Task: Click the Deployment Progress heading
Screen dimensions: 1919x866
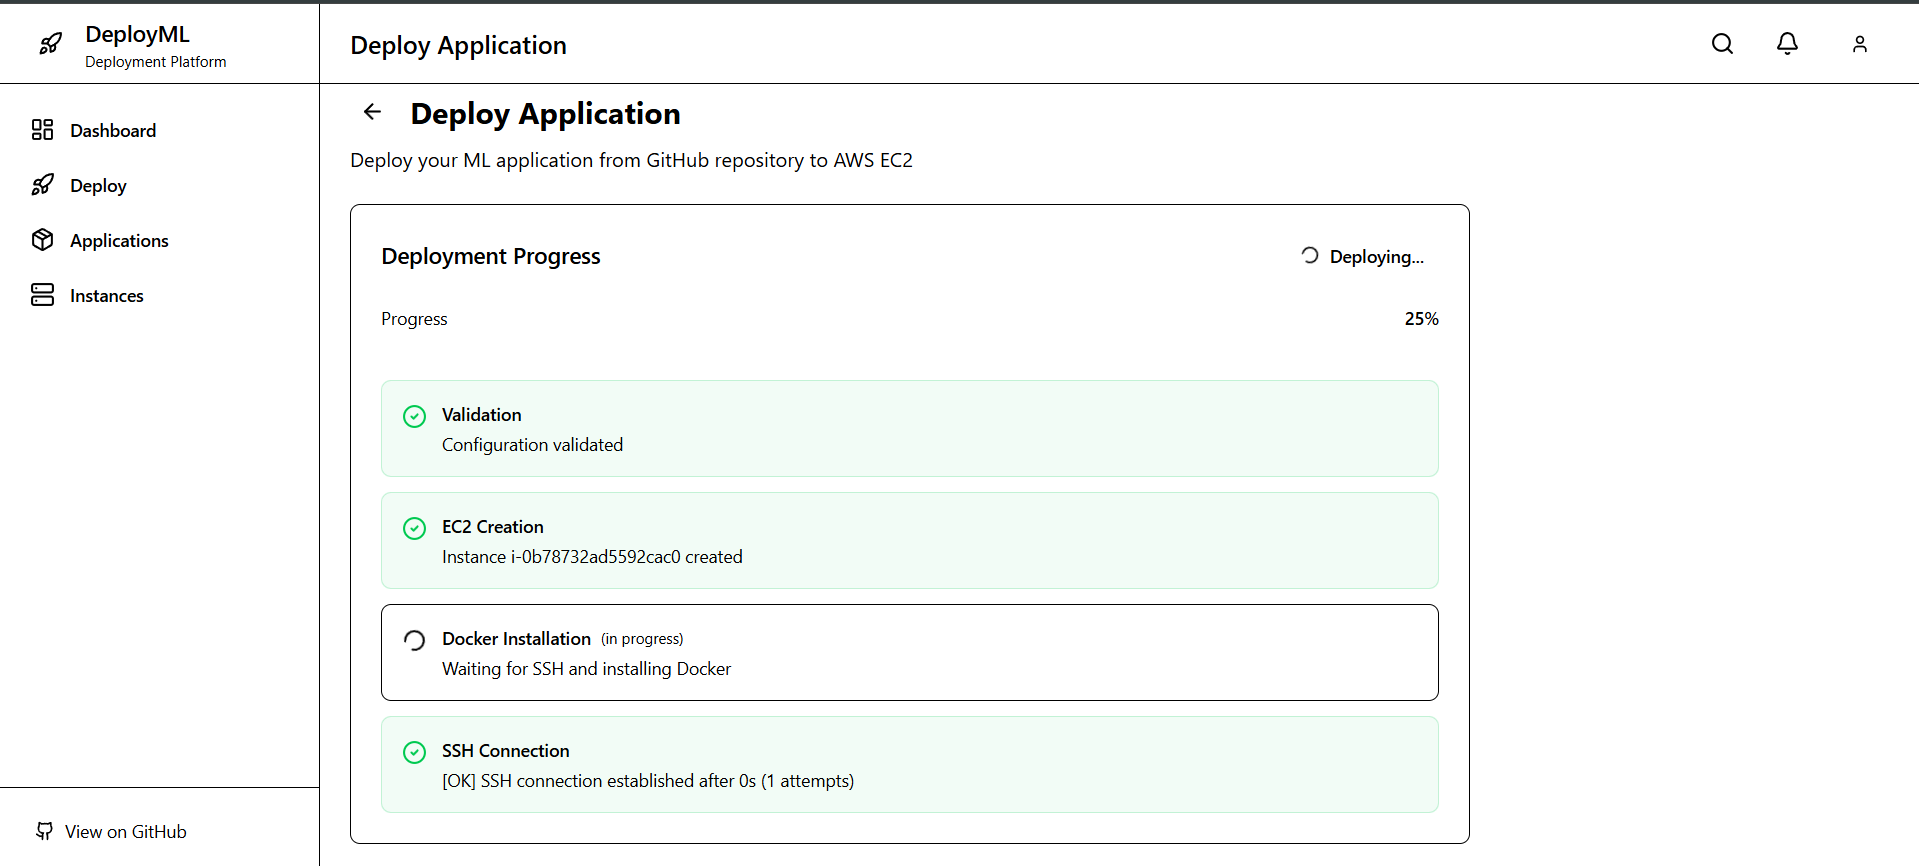Action: [491, 256]
